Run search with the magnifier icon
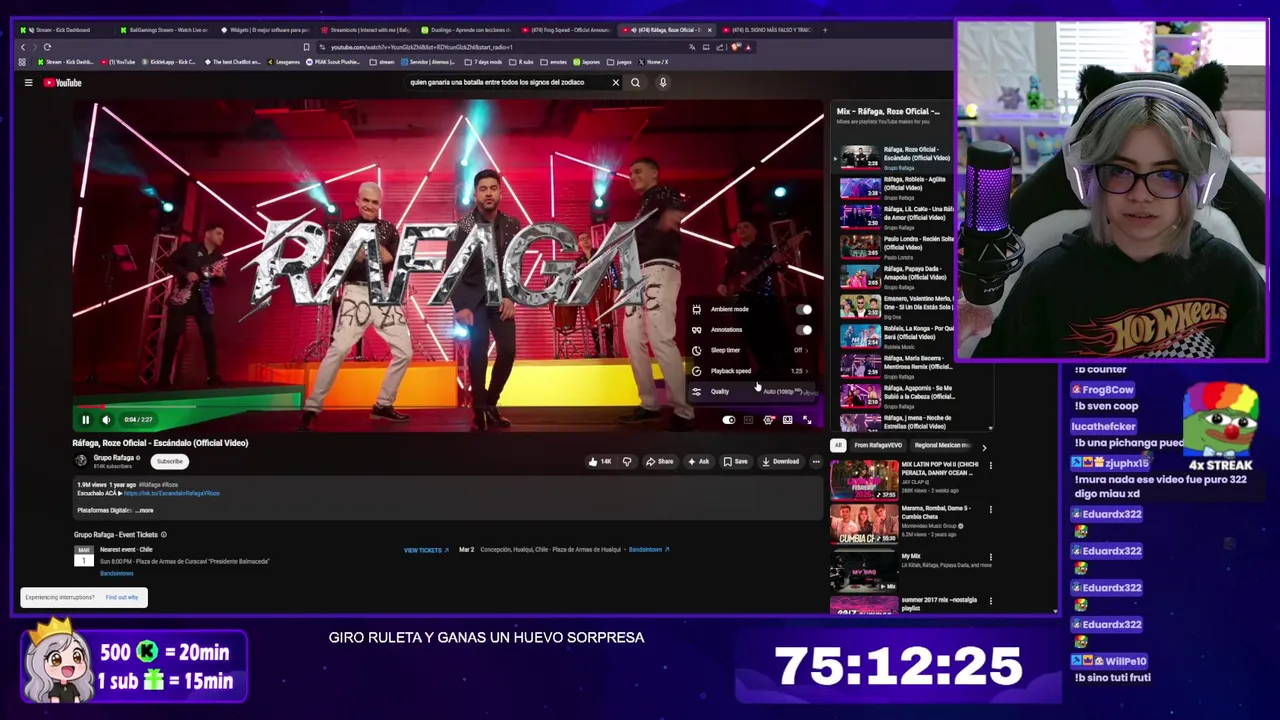The width and height of the screenshot is (1280, 720). (x=635, y=83)
